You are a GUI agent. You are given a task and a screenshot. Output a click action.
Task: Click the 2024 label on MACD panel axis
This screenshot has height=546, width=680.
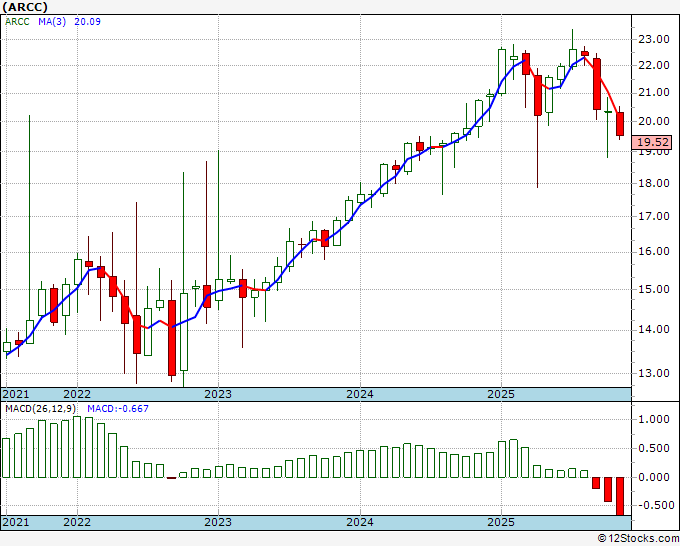(360, 522)
